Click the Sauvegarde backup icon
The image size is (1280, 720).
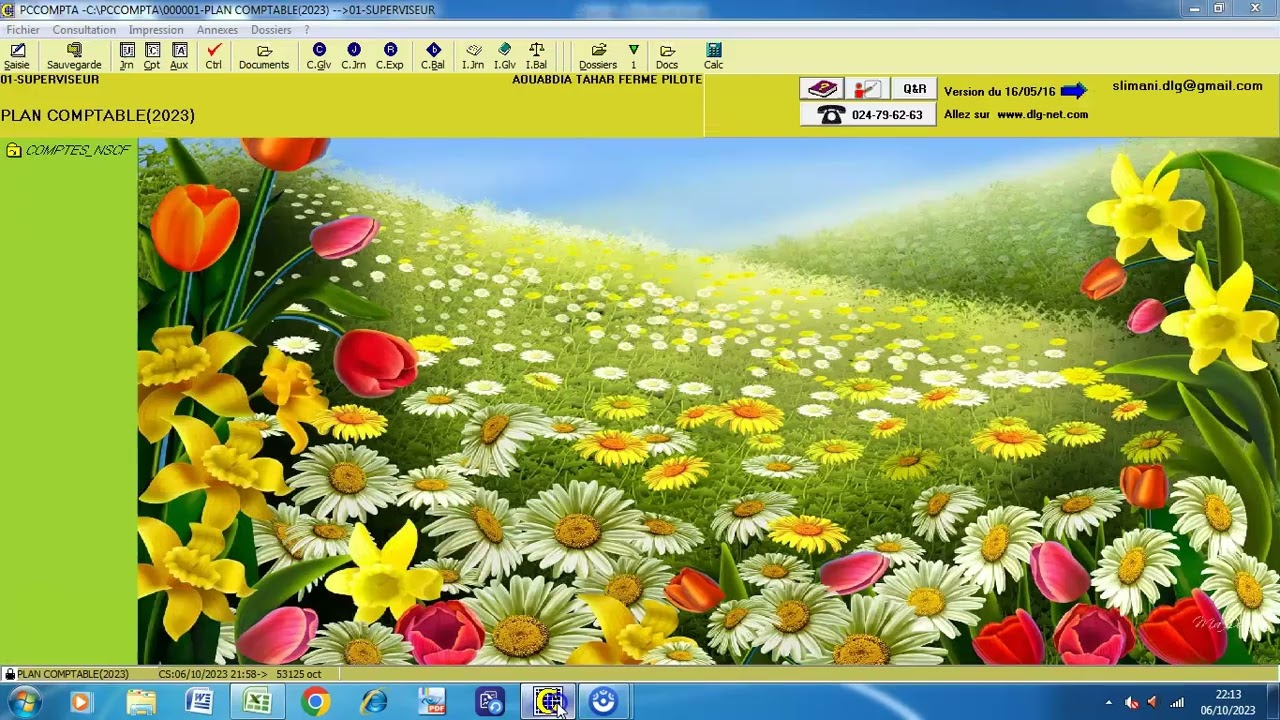[74, 56]
